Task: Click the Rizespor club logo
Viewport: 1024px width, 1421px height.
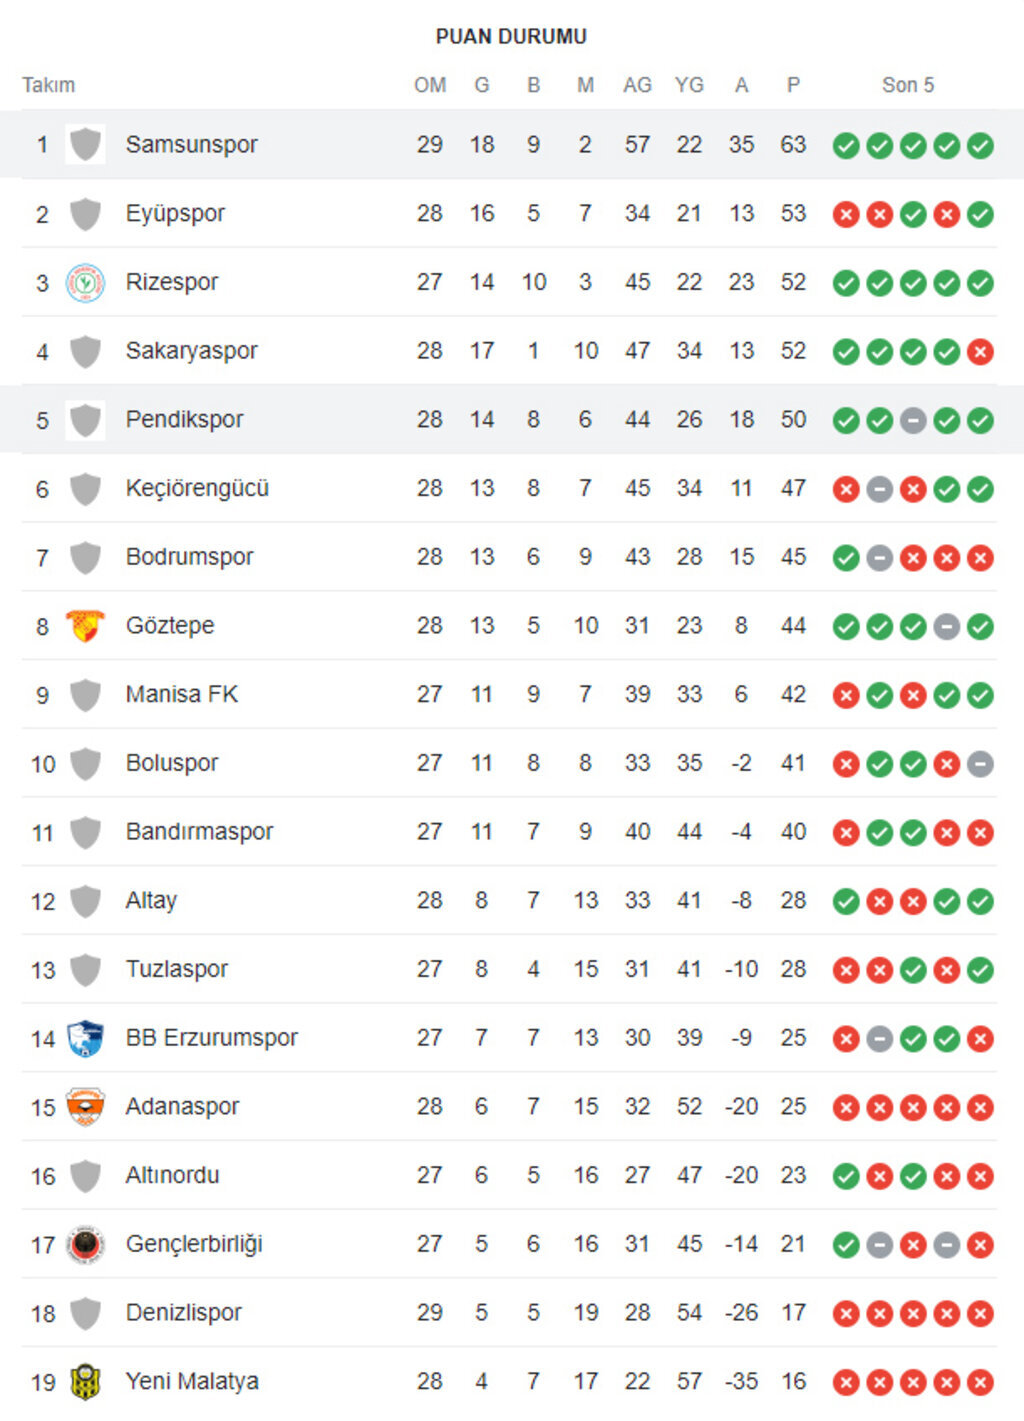Action: (x=85, y=283)
